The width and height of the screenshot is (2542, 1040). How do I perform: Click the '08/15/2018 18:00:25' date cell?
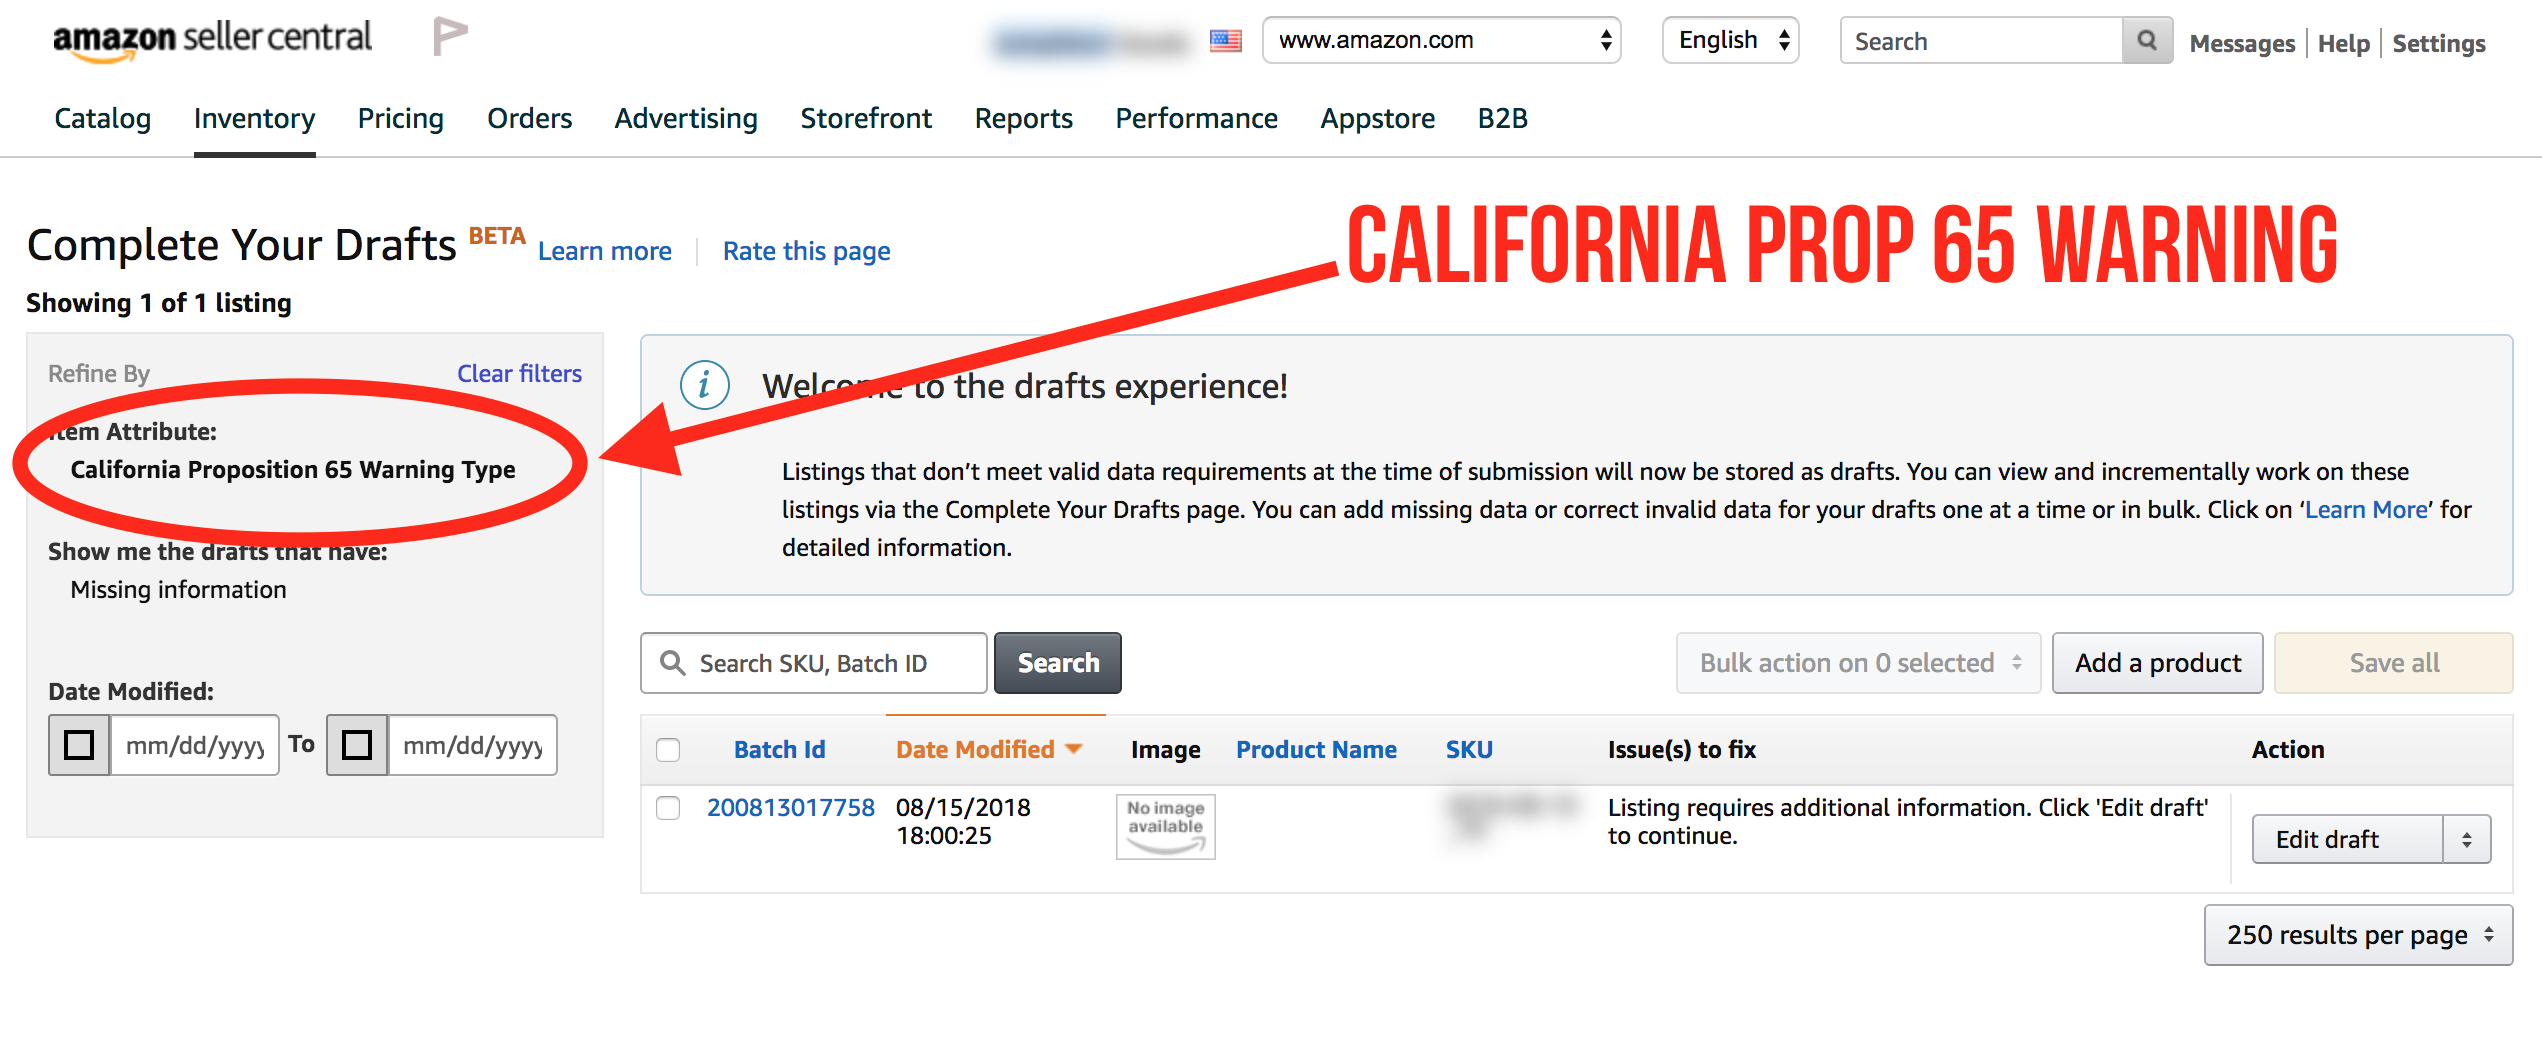tap(963, 821)
